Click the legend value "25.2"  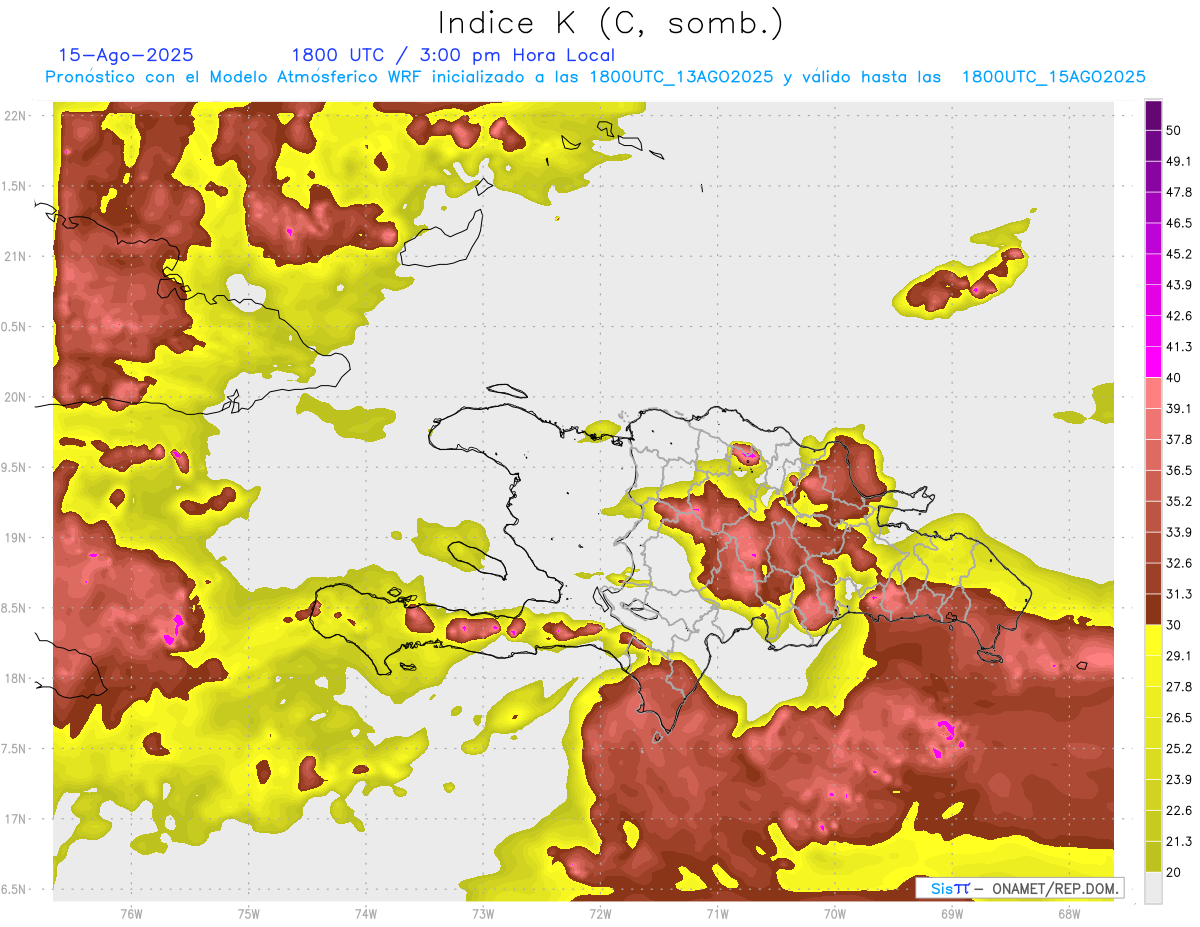[x=1179, y=749]
